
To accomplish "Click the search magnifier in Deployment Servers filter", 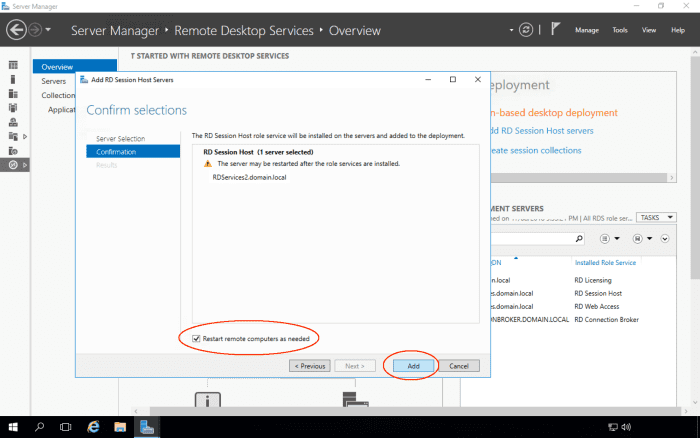I will 579,238.
